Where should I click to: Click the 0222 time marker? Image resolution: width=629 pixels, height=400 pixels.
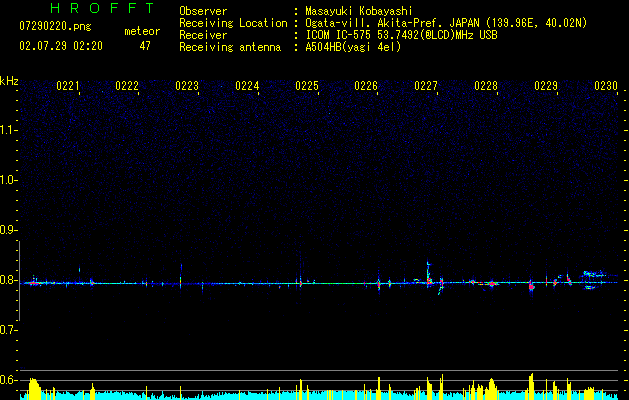click(127, 86)
